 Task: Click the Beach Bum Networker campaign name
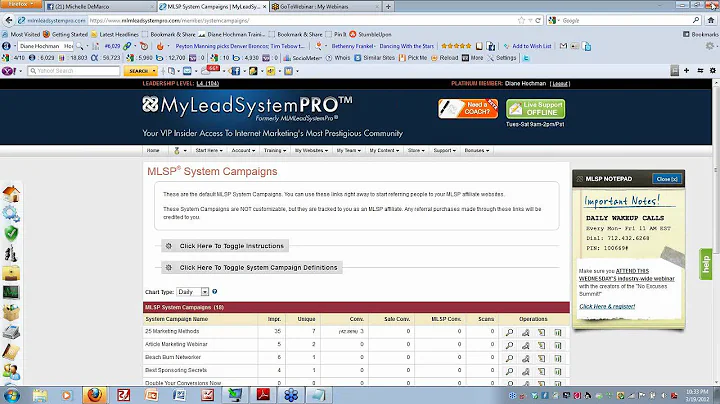click(x=173, y=357)
